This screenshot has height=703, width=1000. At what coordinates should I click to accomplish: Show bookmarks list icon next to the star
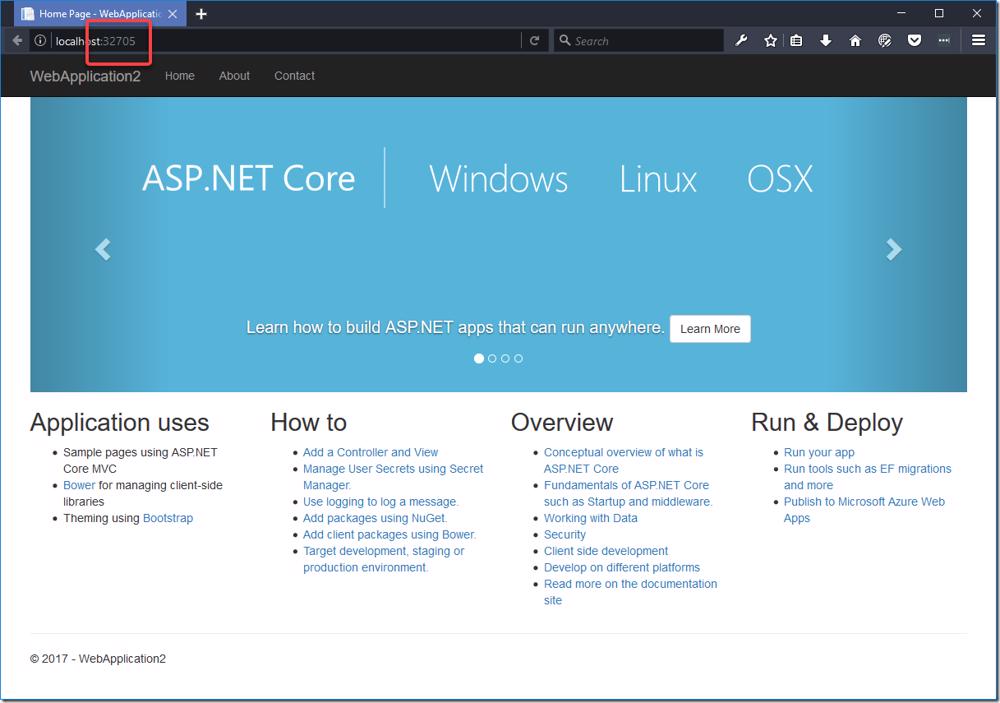796,41
